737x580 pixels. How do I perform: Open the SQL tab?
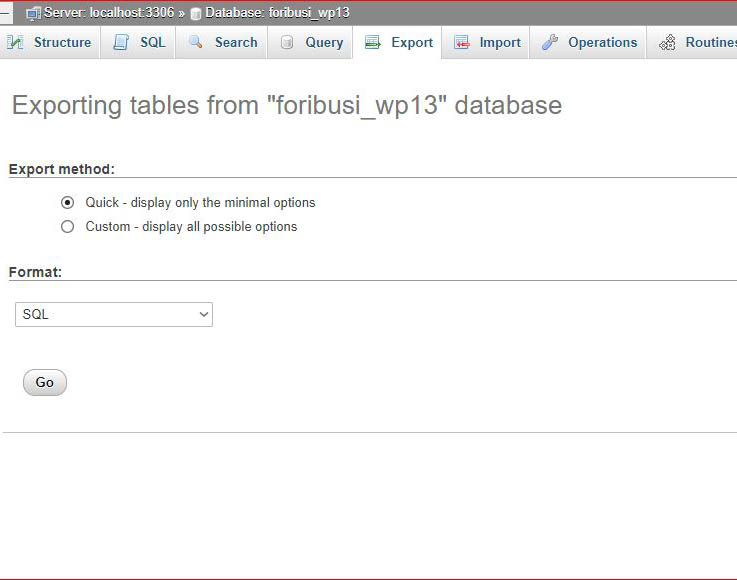coord(138,42)
